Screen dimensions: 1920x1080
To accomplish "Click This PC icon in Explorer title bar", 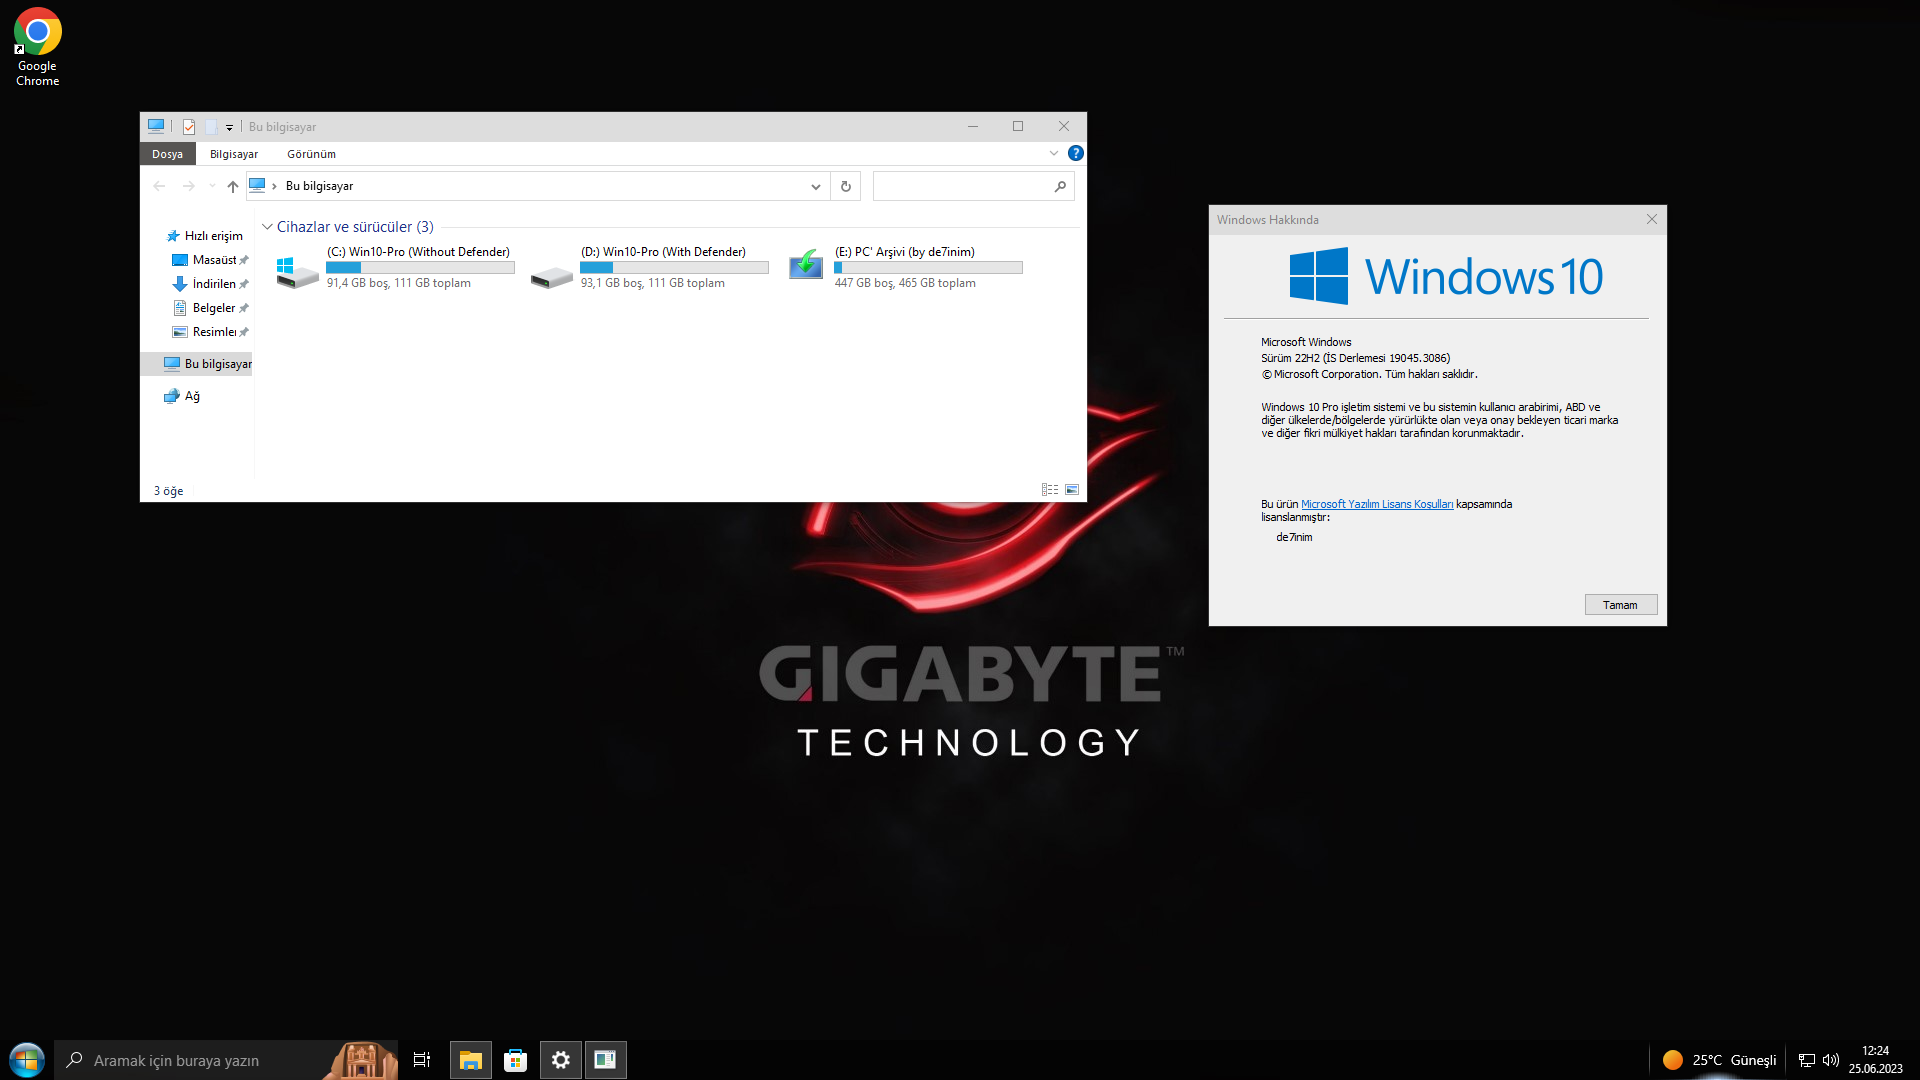I will [x=156, y=126].
